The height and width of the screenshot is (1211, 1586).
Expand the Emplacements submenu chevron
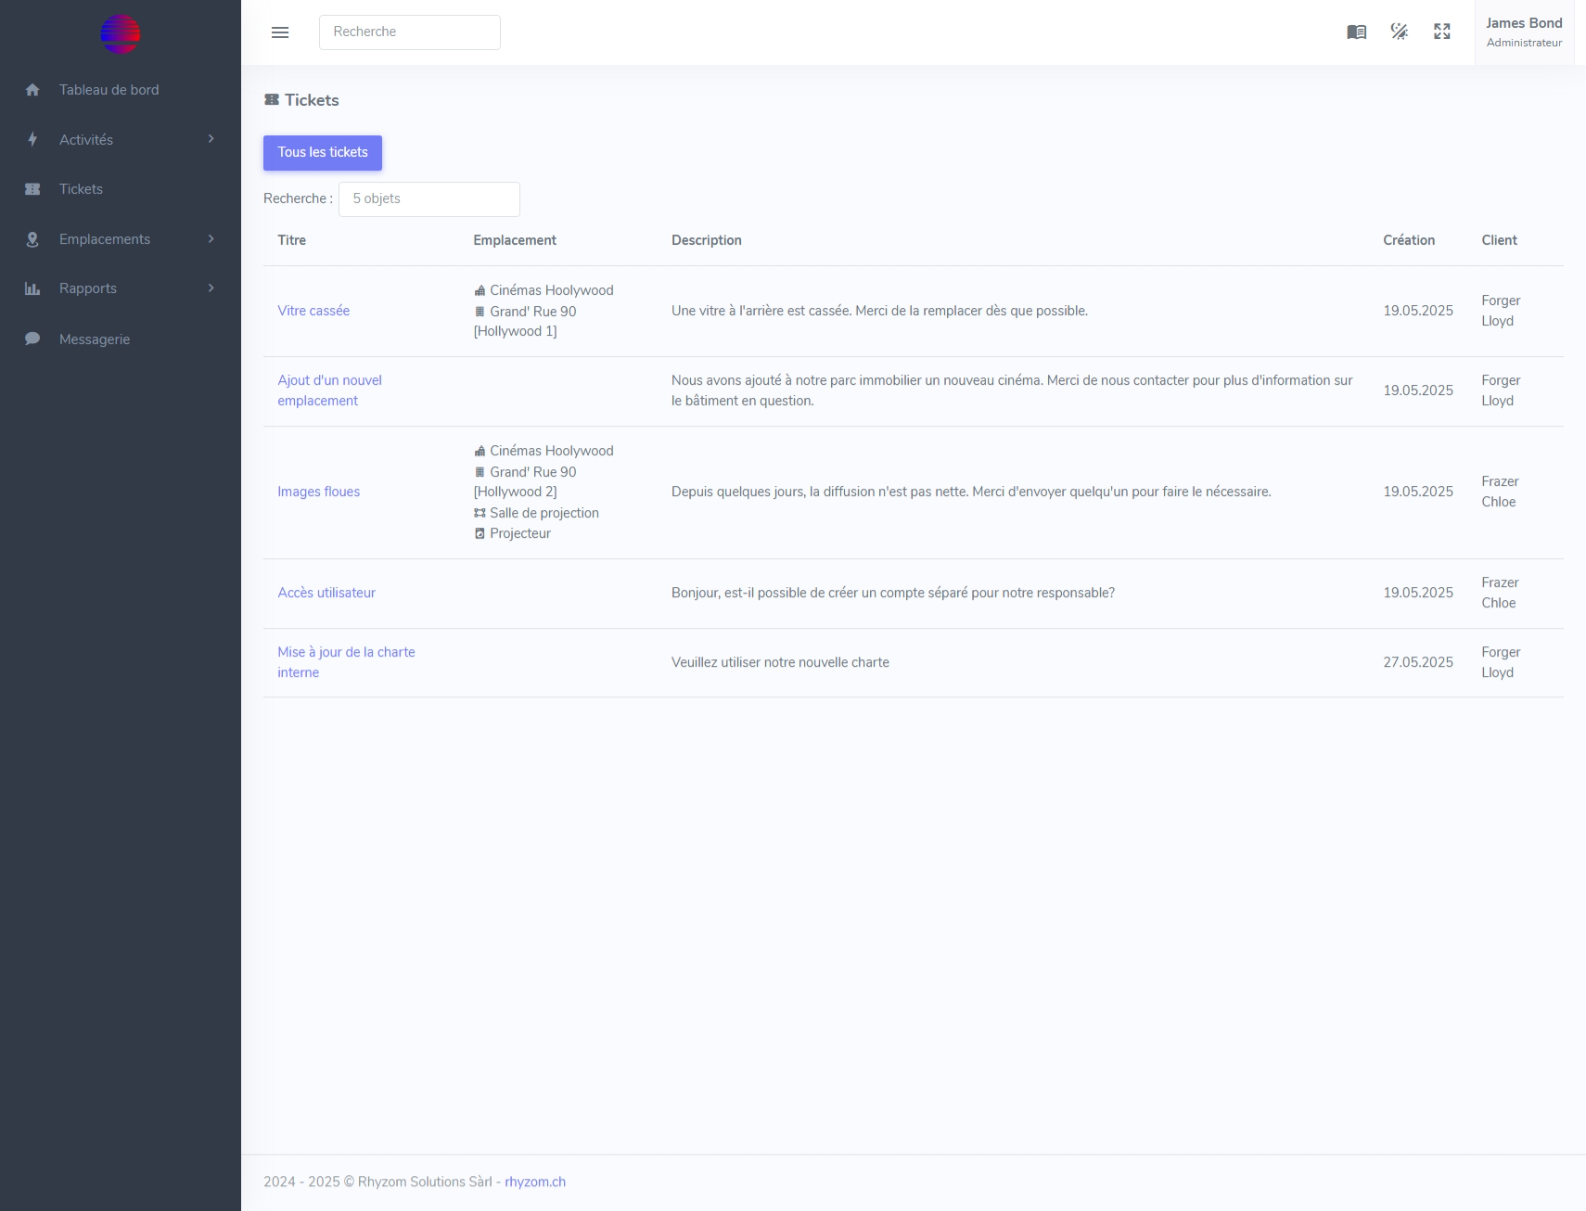coord(211,239)
